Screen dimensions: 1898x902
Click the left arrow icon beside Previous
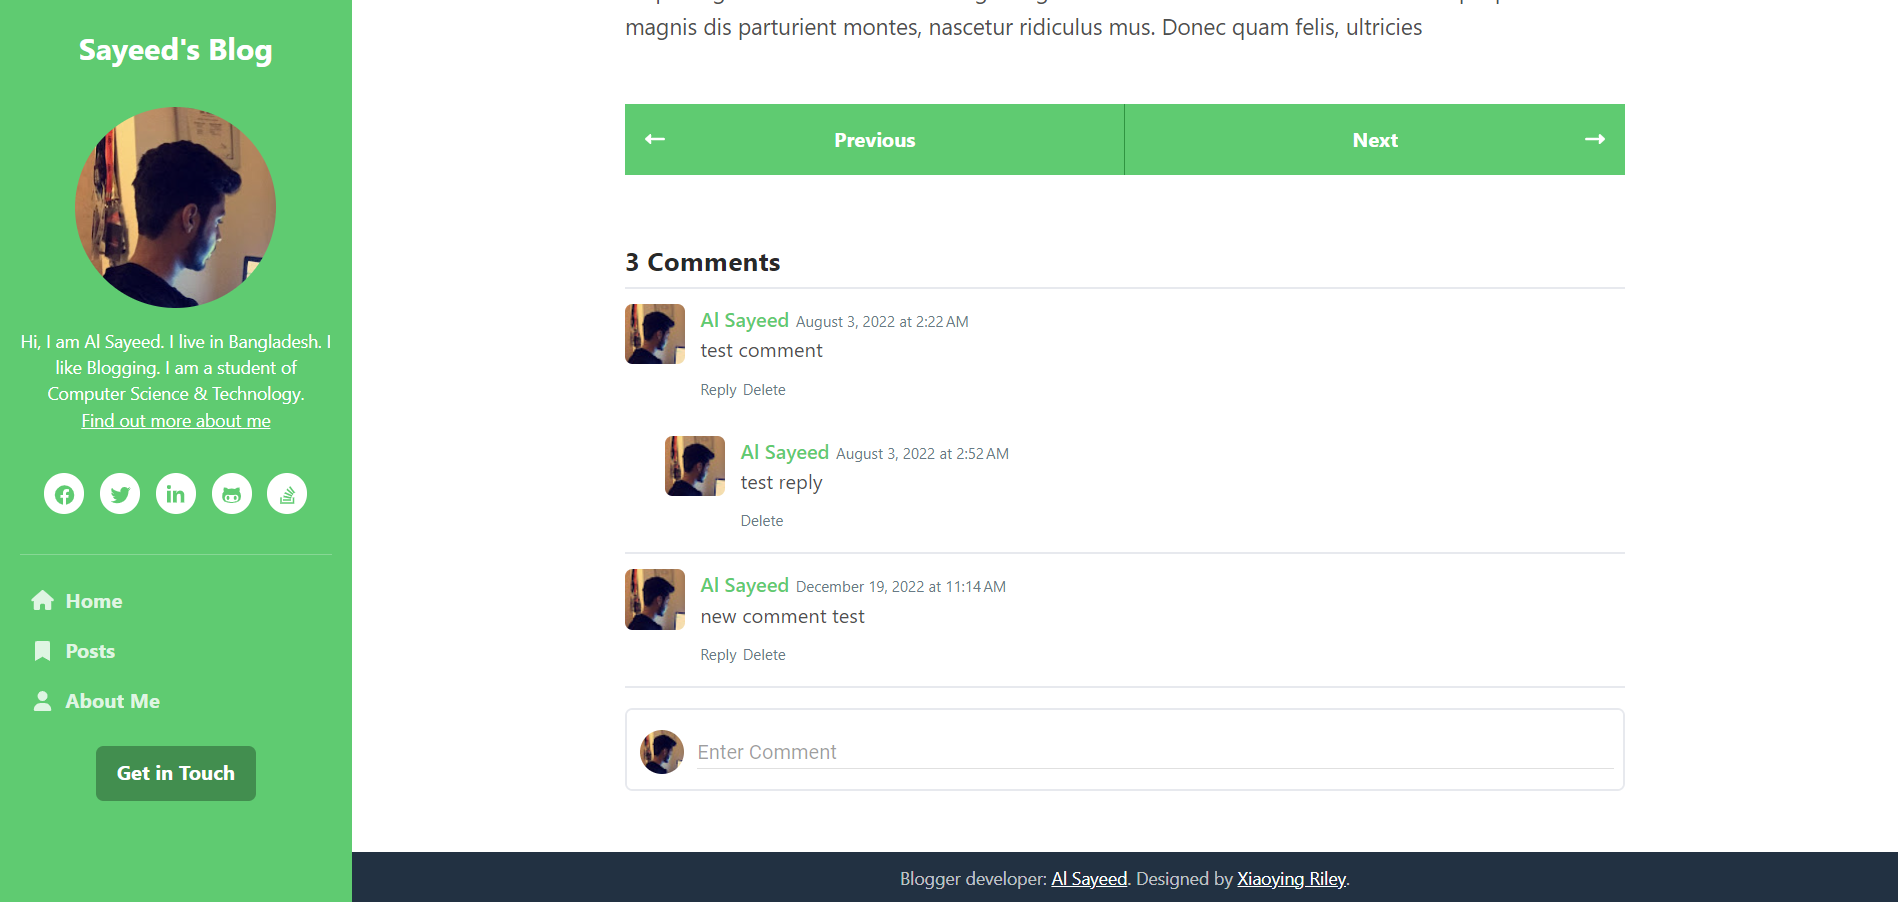(655, 139)
